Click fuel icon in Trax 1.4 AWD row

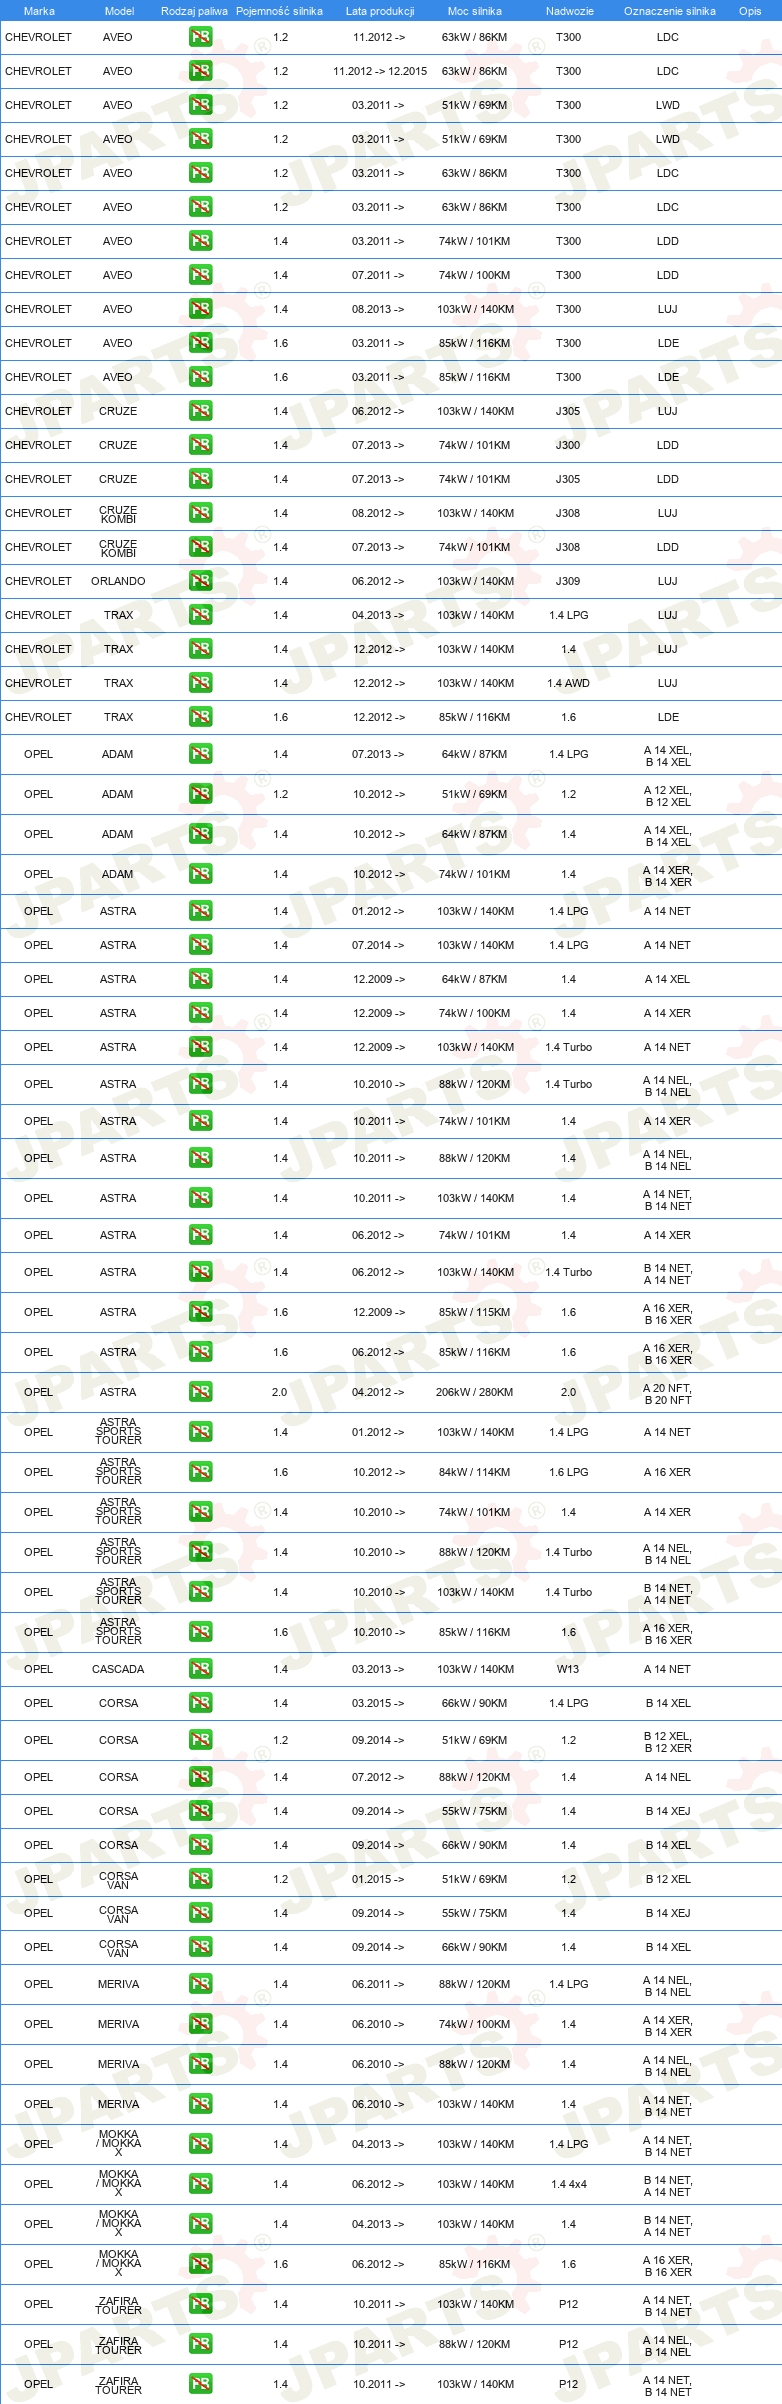pos(200,683)
